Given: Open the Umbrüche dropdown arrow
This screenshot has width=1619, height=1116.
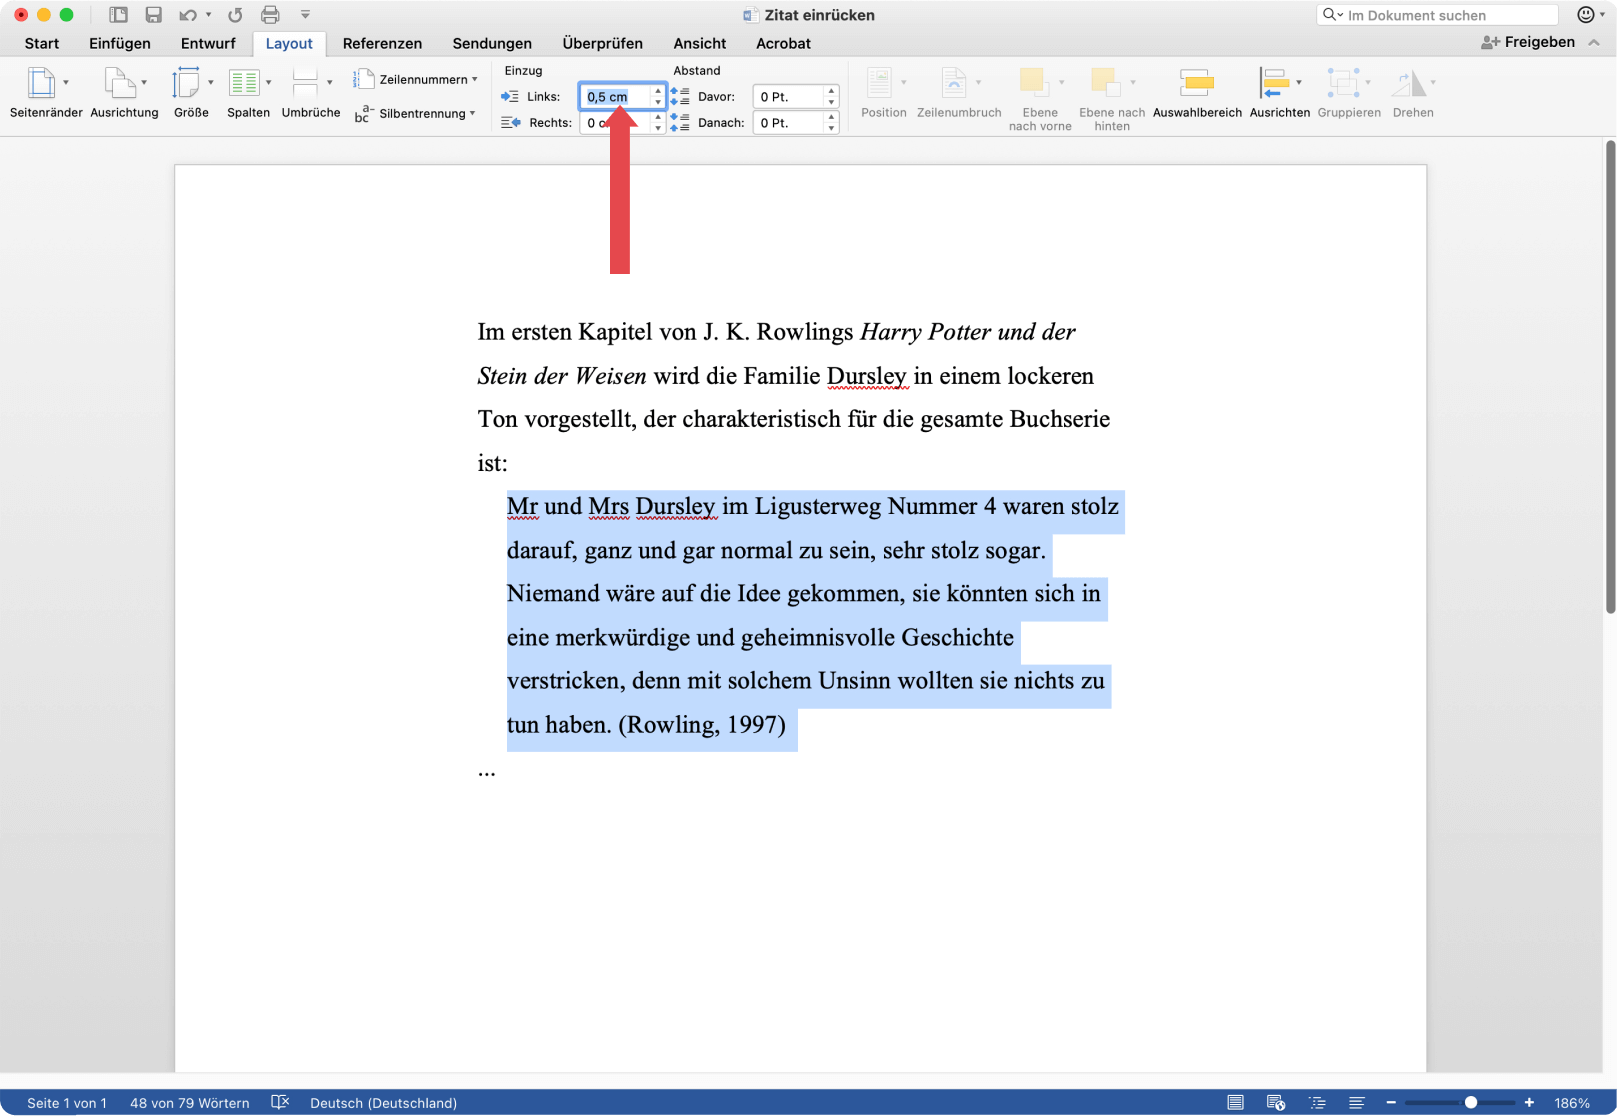Looking at the screenshot, I should click(x=330, y=82).
